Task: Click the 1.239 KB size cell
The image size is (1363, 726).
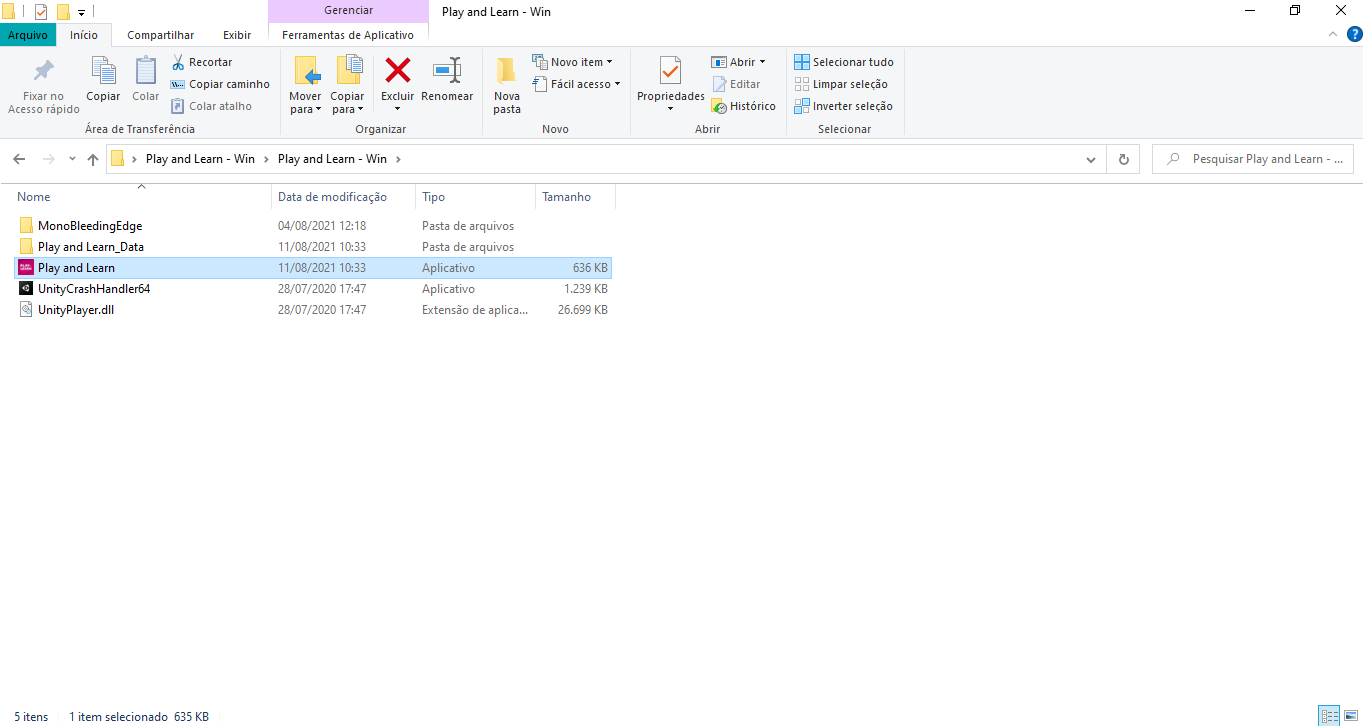Action: tap(585, 289)
